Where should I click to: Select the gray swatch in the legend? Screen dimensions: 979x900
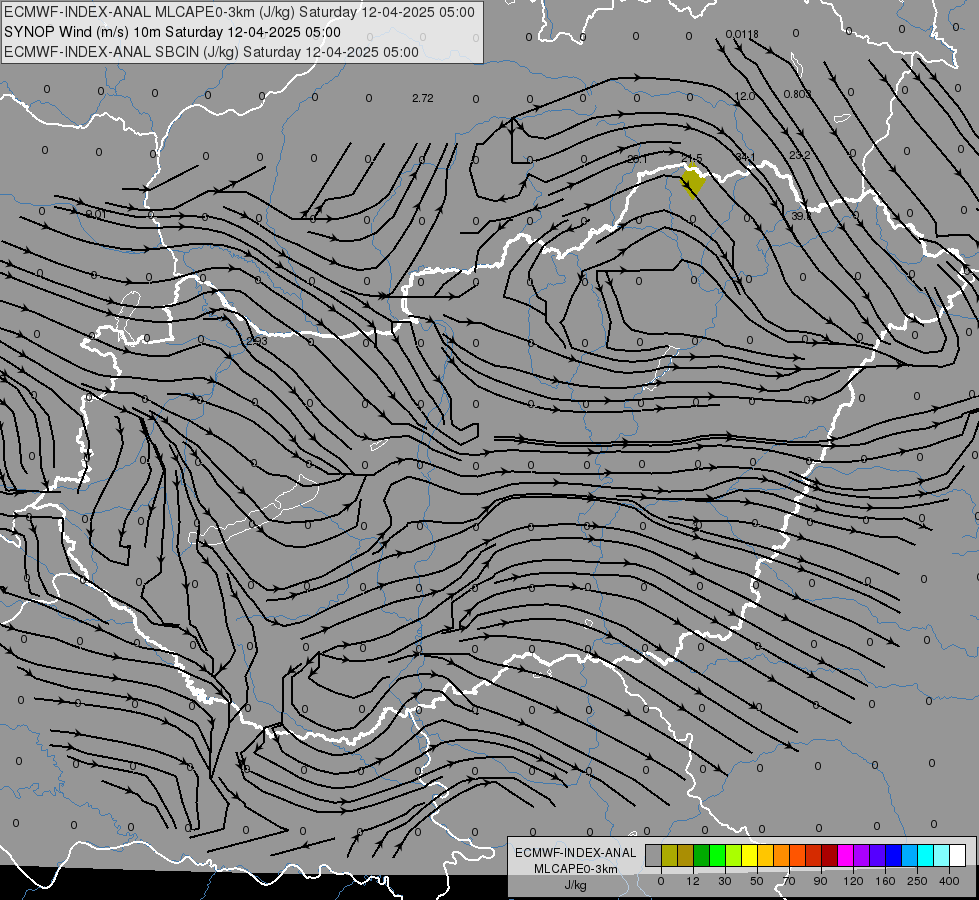(653, 855)
